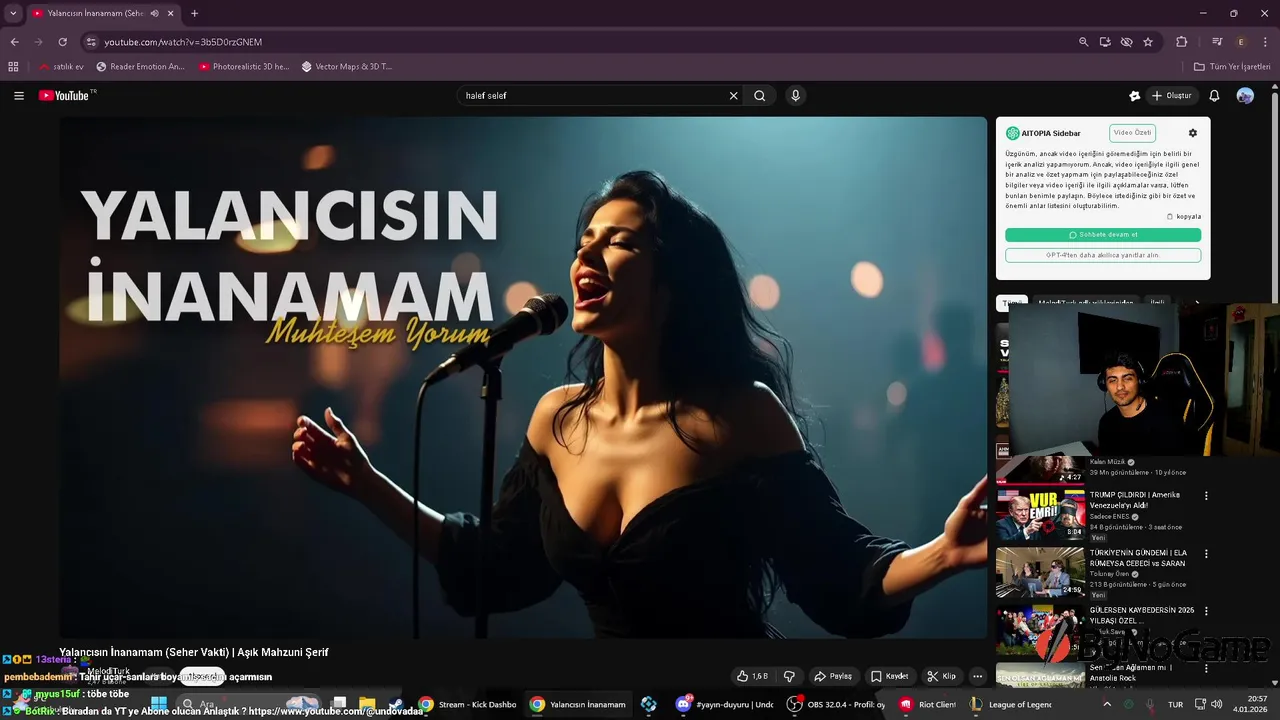The image size is (1280, 720).
Task: Create a clip with Klip button
Action: click(942, 676)
